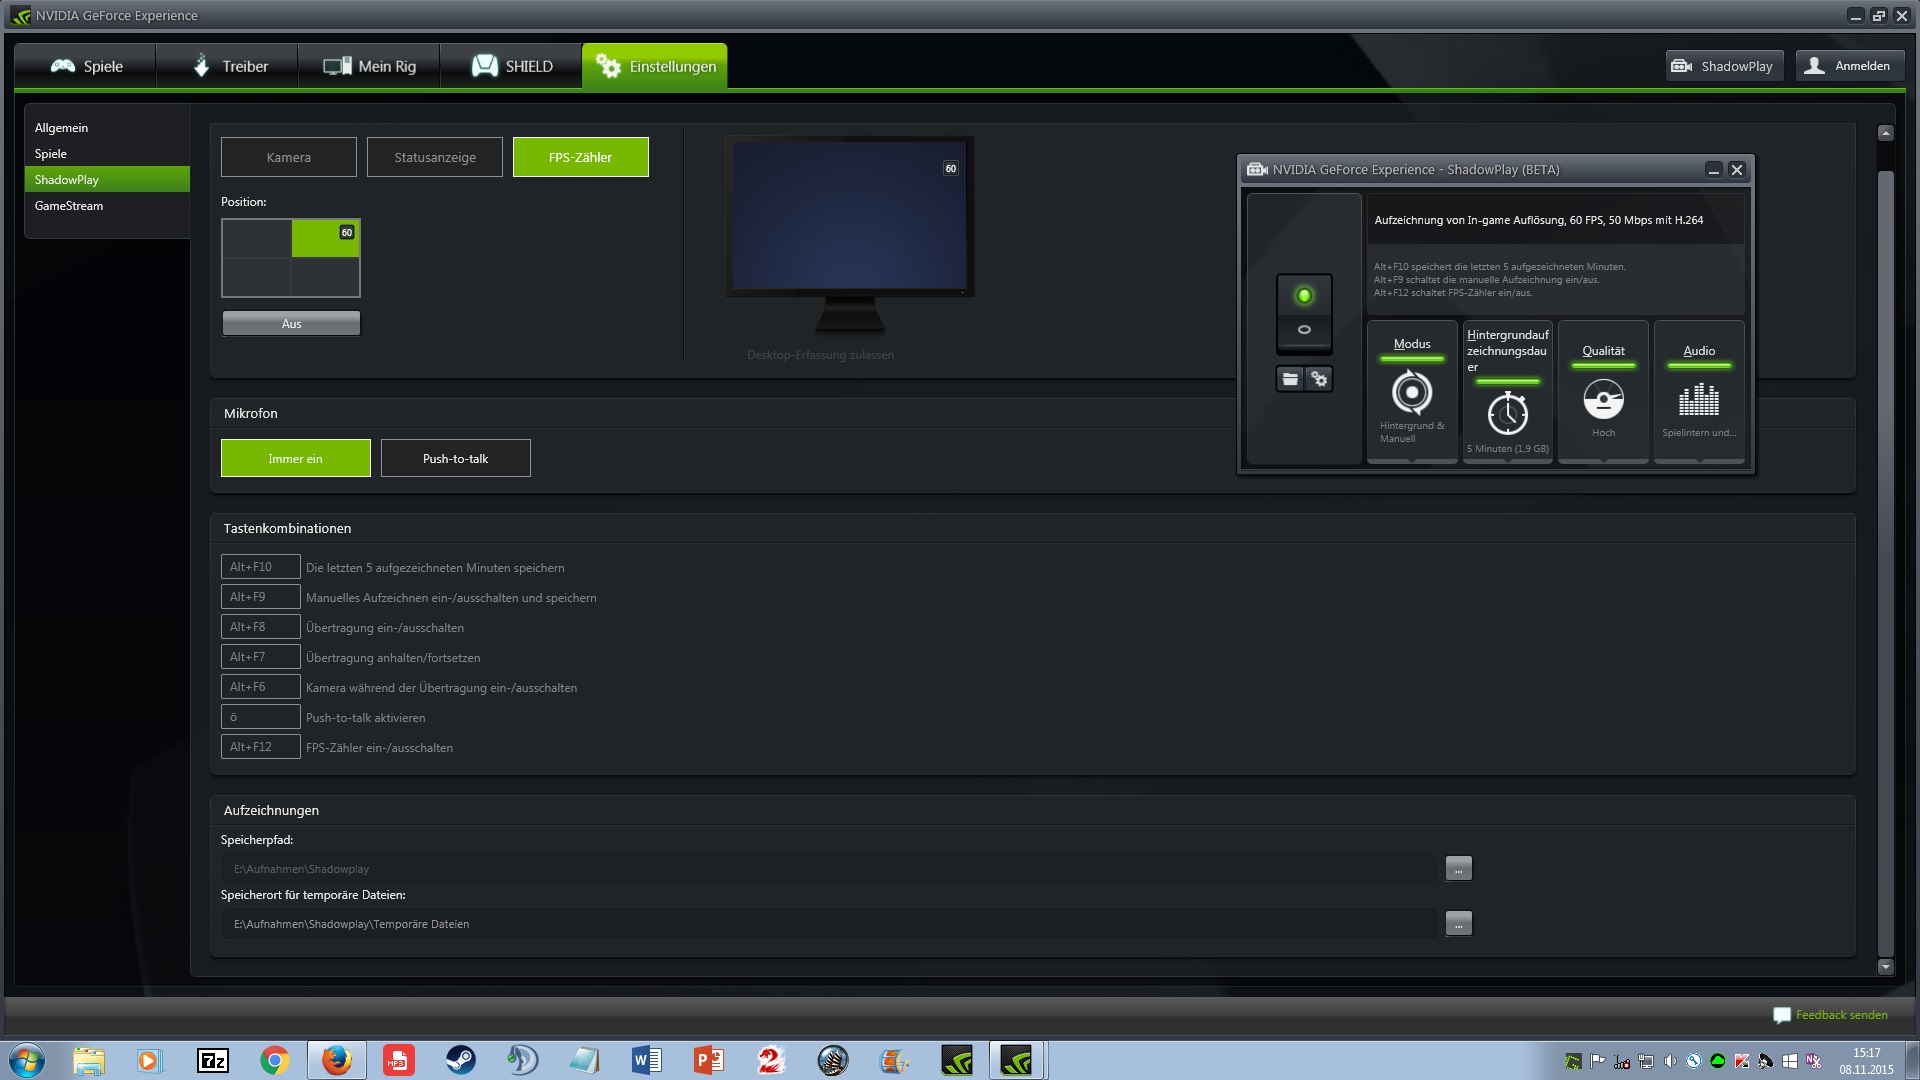Click the Feedback senden speech bubble icon

pyautogui.click(x=1781, y=1015)
